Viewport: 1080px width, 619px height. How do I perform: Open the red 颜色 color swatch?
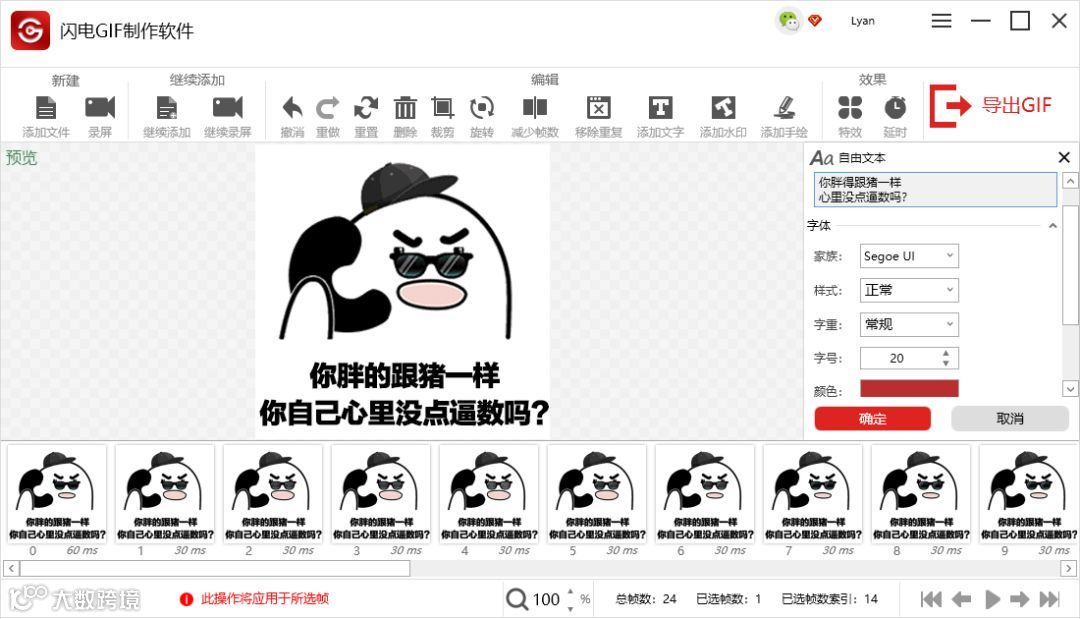point(909,388)
